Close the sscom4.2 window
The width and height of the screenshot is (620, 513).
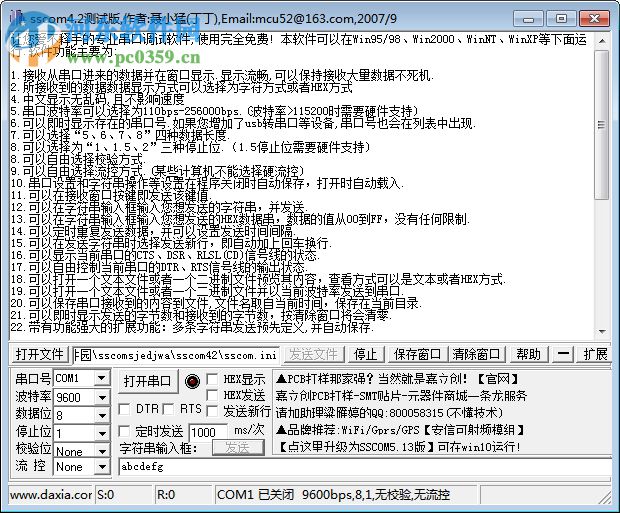[594, 19]
